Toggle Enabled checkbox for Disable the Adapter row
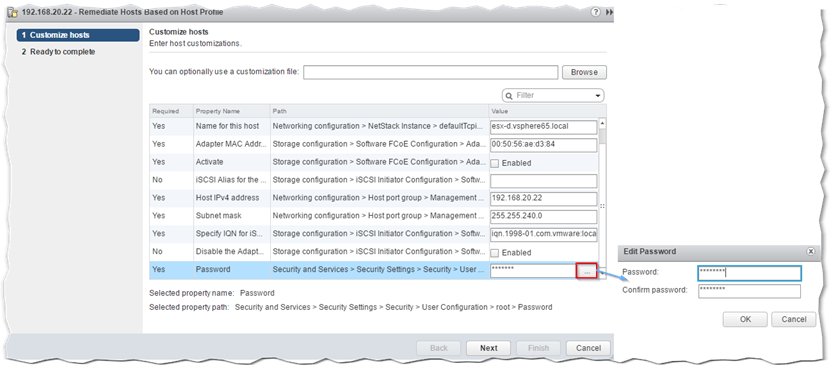 [494, 252]
